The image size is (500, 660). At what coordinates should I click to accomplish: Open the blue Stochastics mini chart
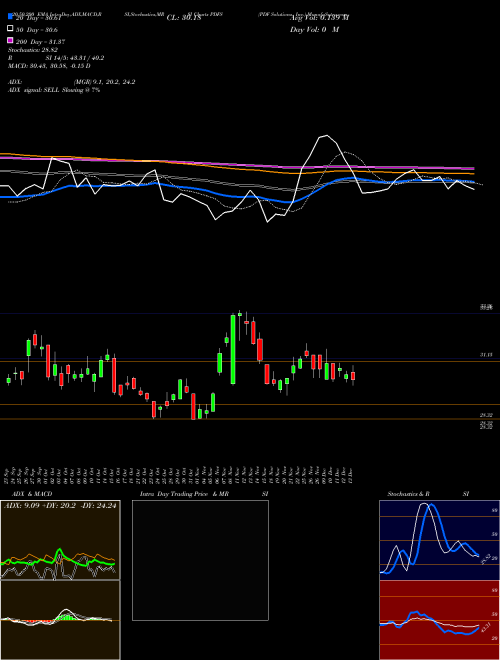pyautogui.click(x=439, y=540)
